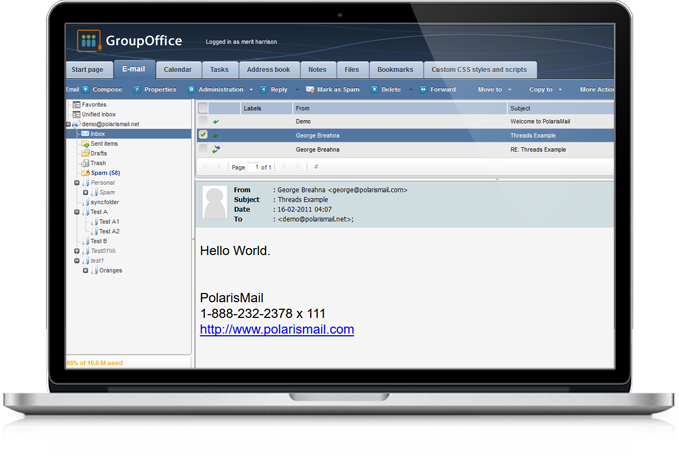Image resolution: width=679 pixels, height=456 pixels.
Task: Click the Sent items folder icon
Action: pos(85,144)
